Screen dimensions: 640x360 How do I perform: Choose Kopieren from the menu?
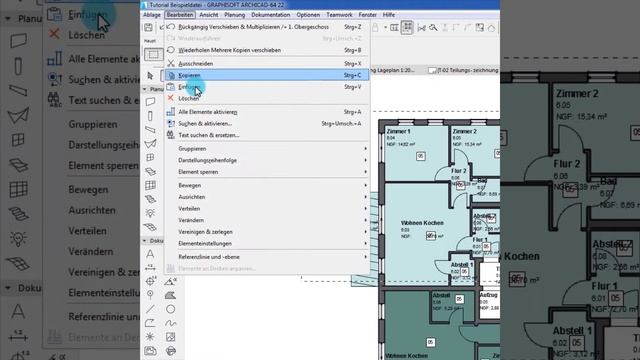pyautogui.click(x=267, y=75)
